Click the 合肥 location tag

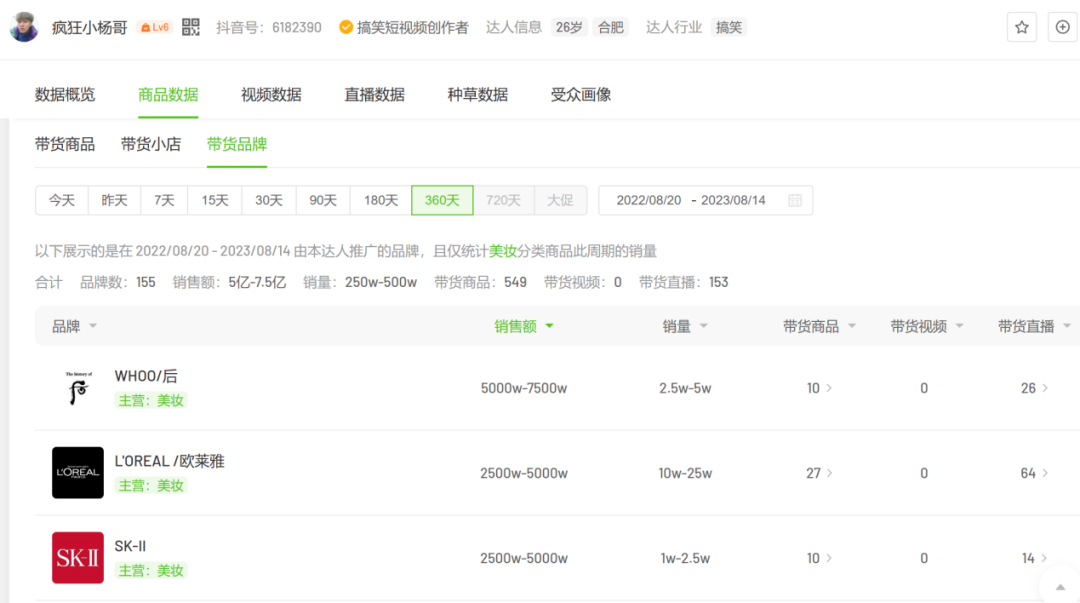pos(610,28)
